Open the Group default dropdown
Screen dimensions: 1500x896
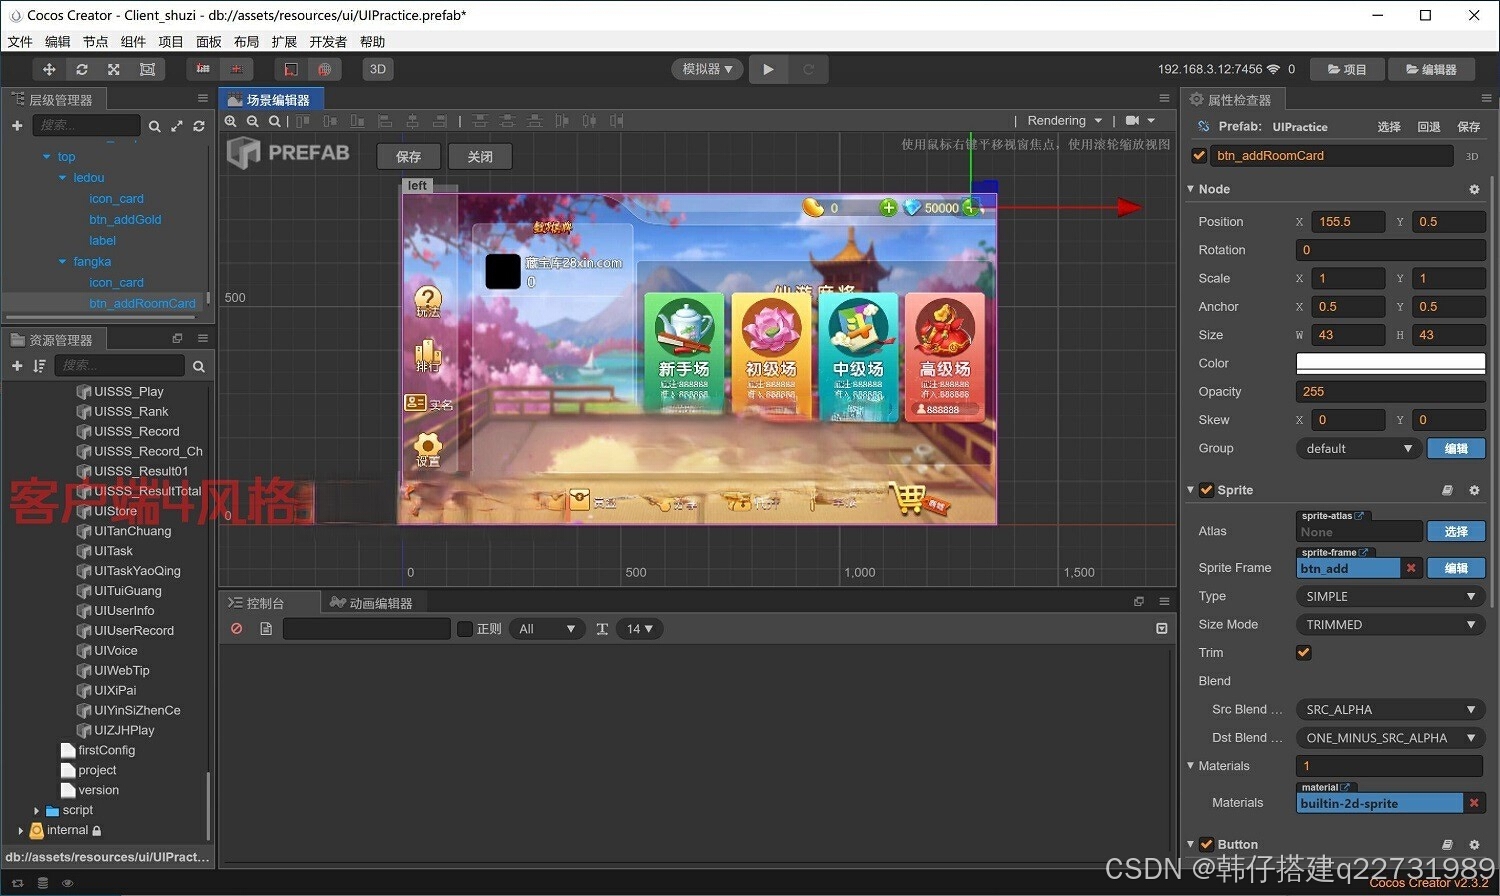click(1358, 448)
